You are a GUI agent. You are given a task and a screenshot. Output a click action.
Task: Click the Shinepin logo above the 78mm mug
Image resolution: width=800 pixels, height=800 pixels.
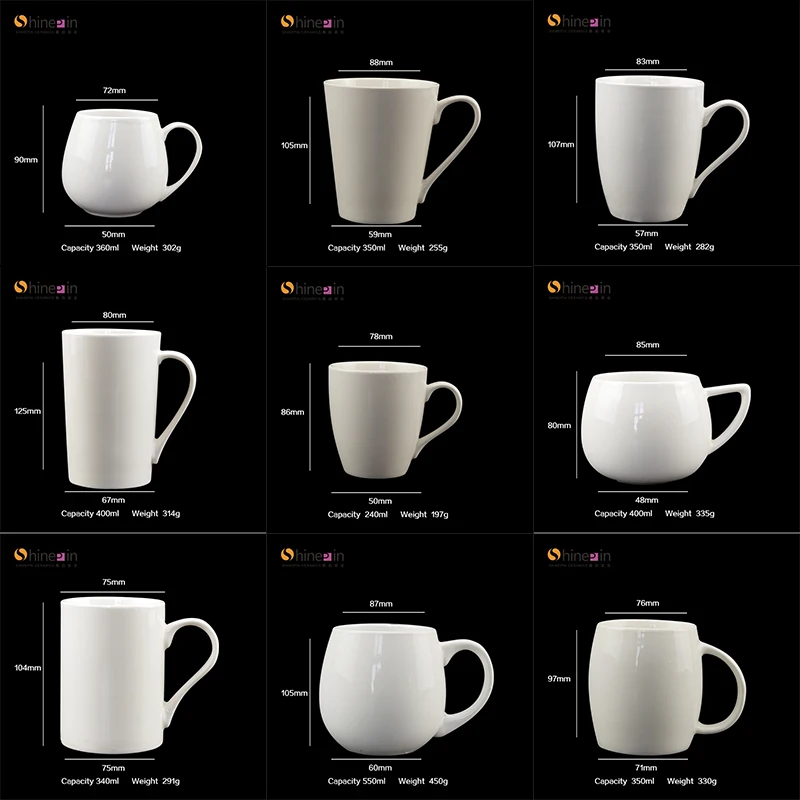tap(312, 290)
